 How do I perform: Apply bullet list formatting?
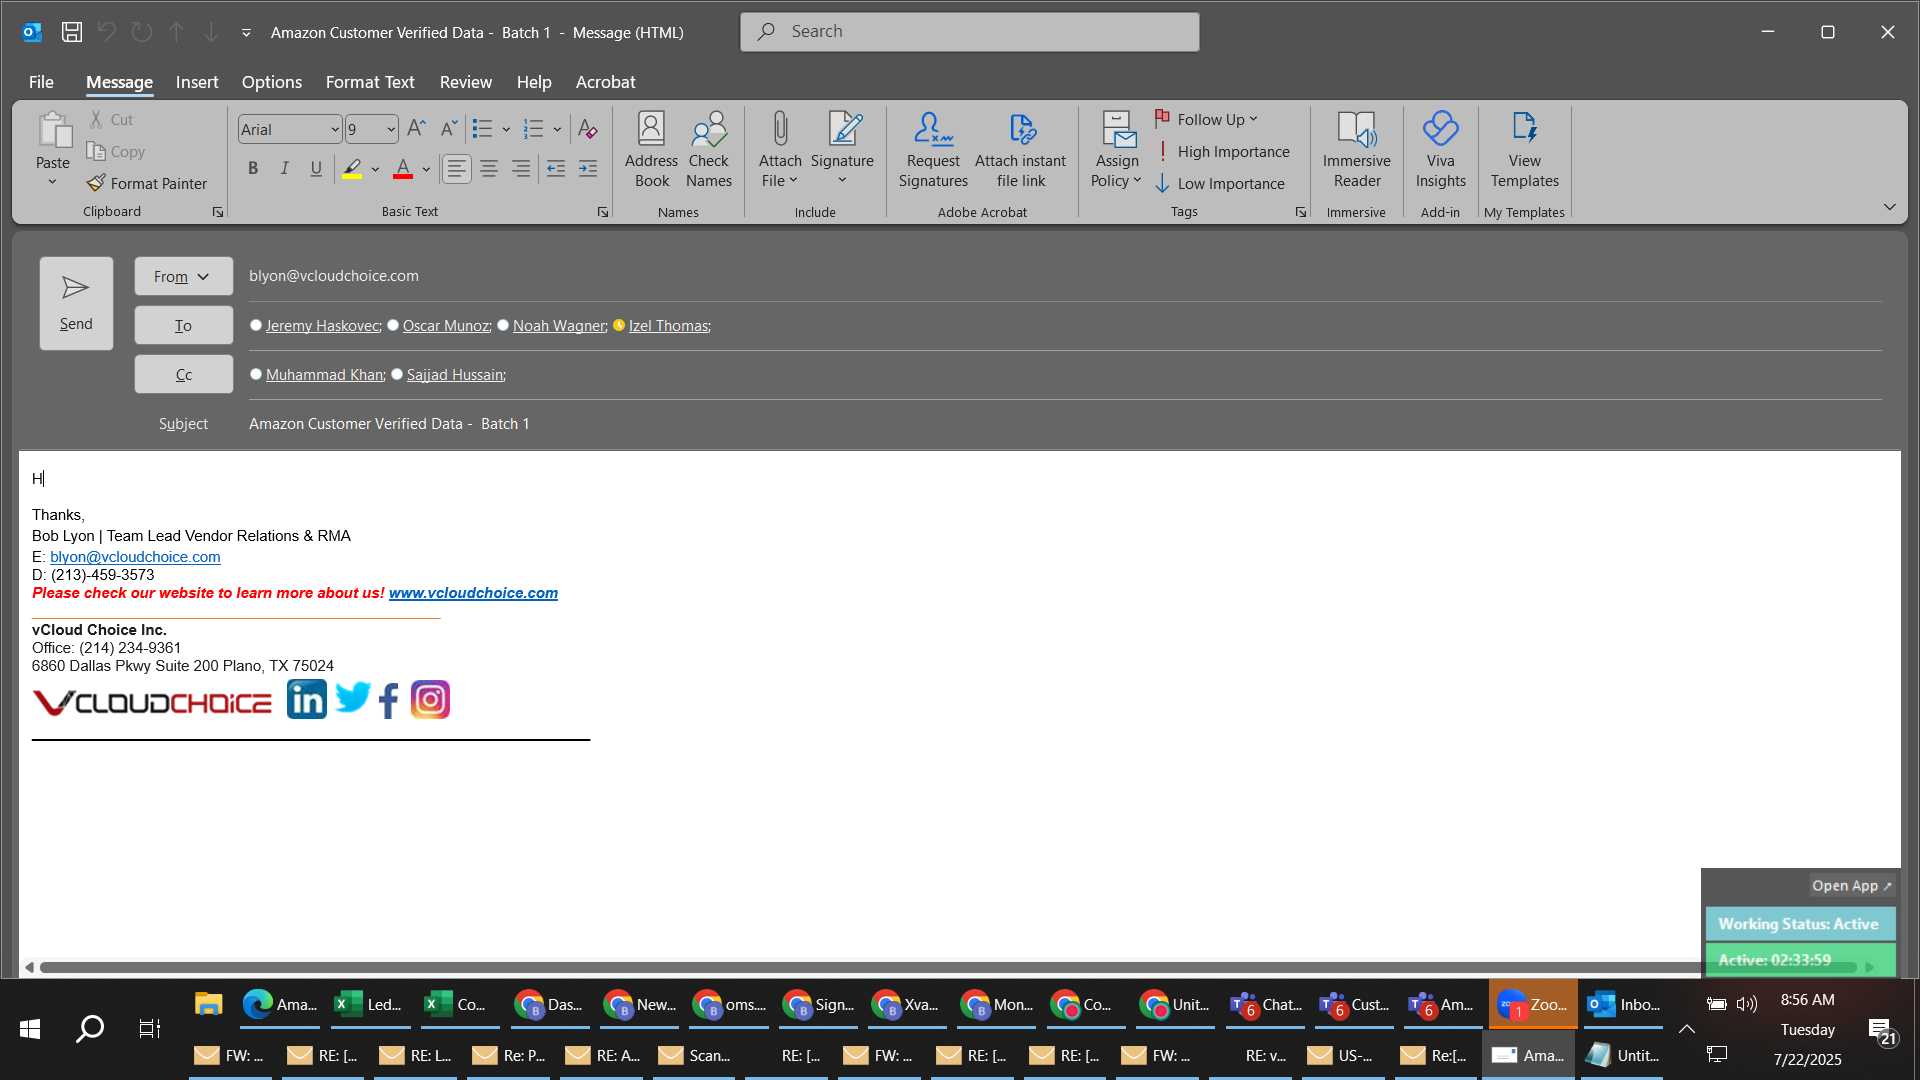tap(483, 129)
